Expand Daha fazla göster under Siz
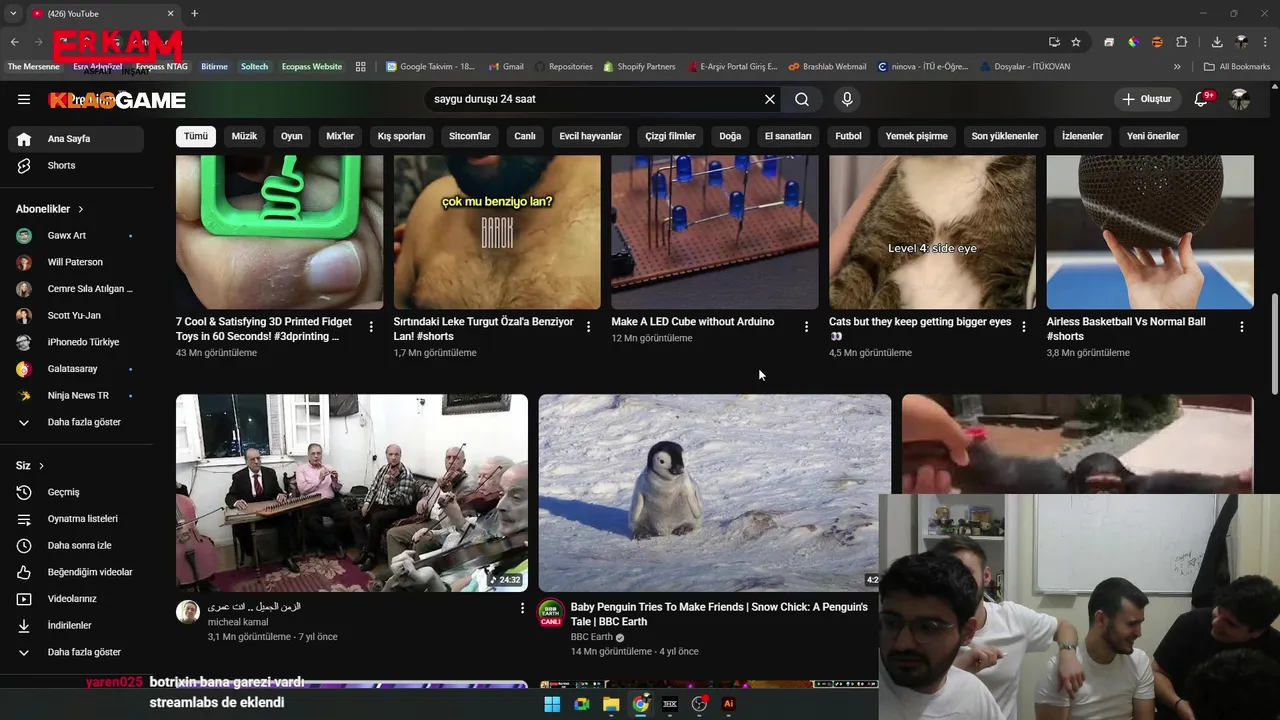 click(x=76, y=652)
